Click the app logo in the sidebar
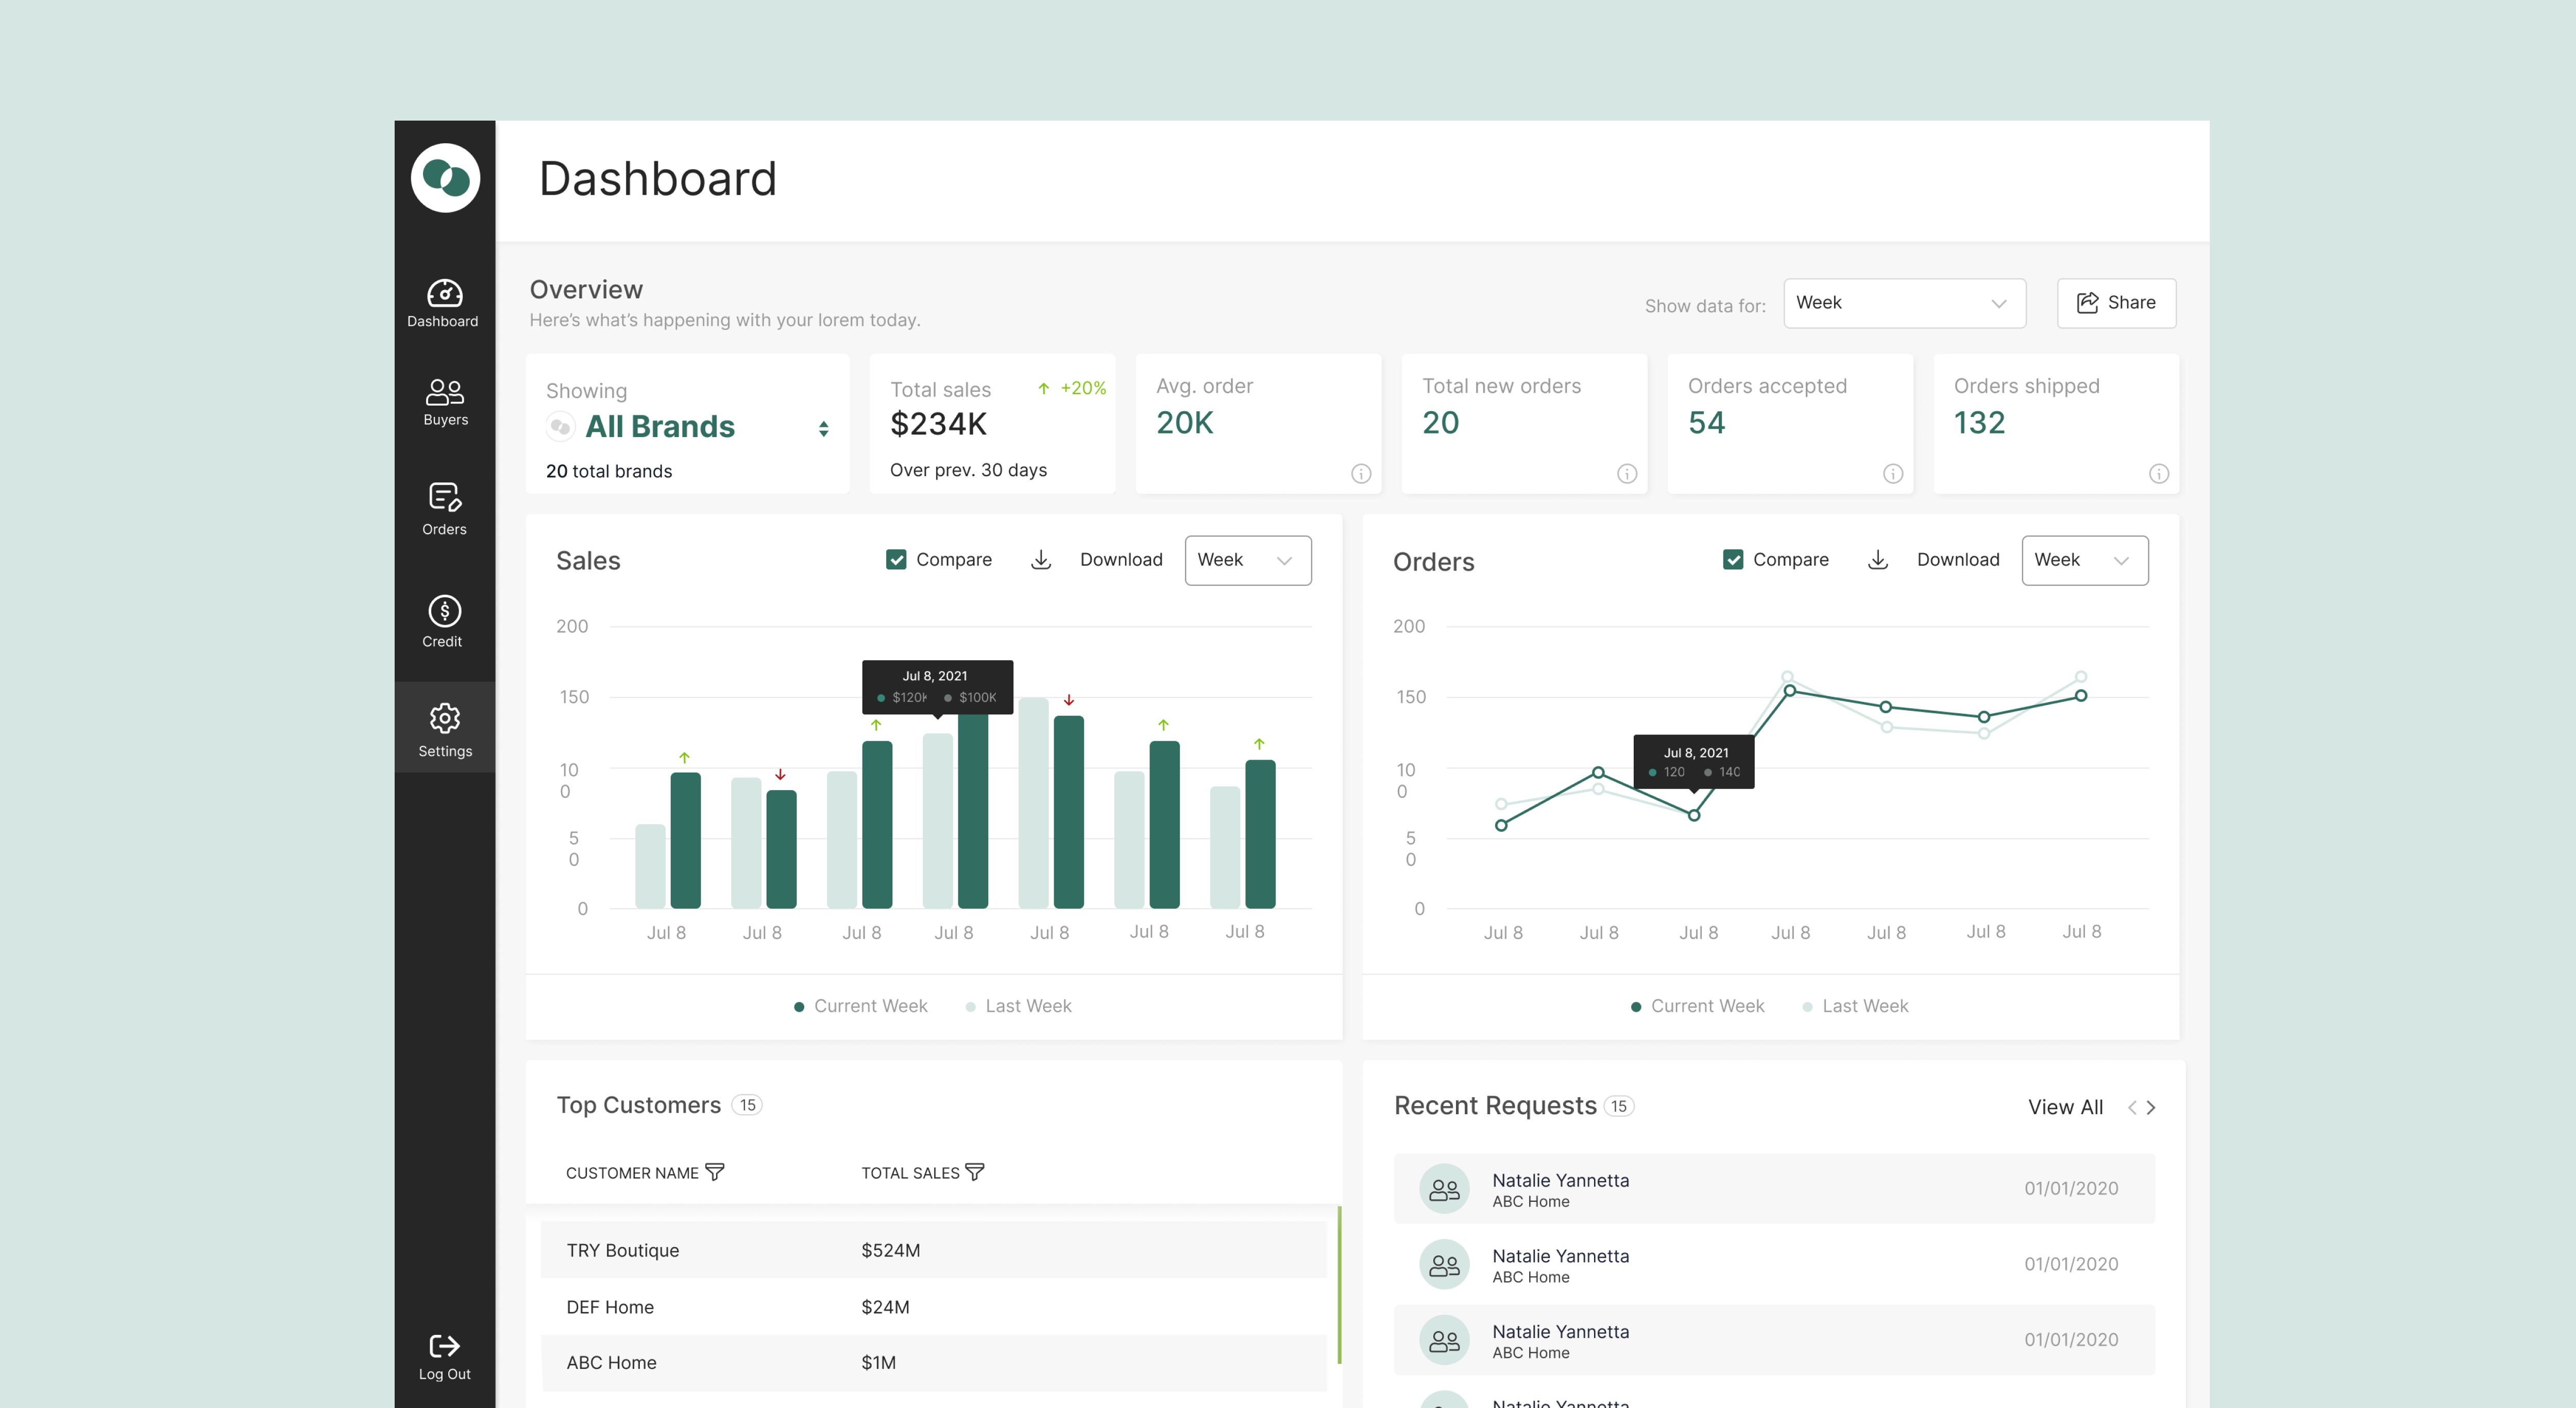 point(445,178)
